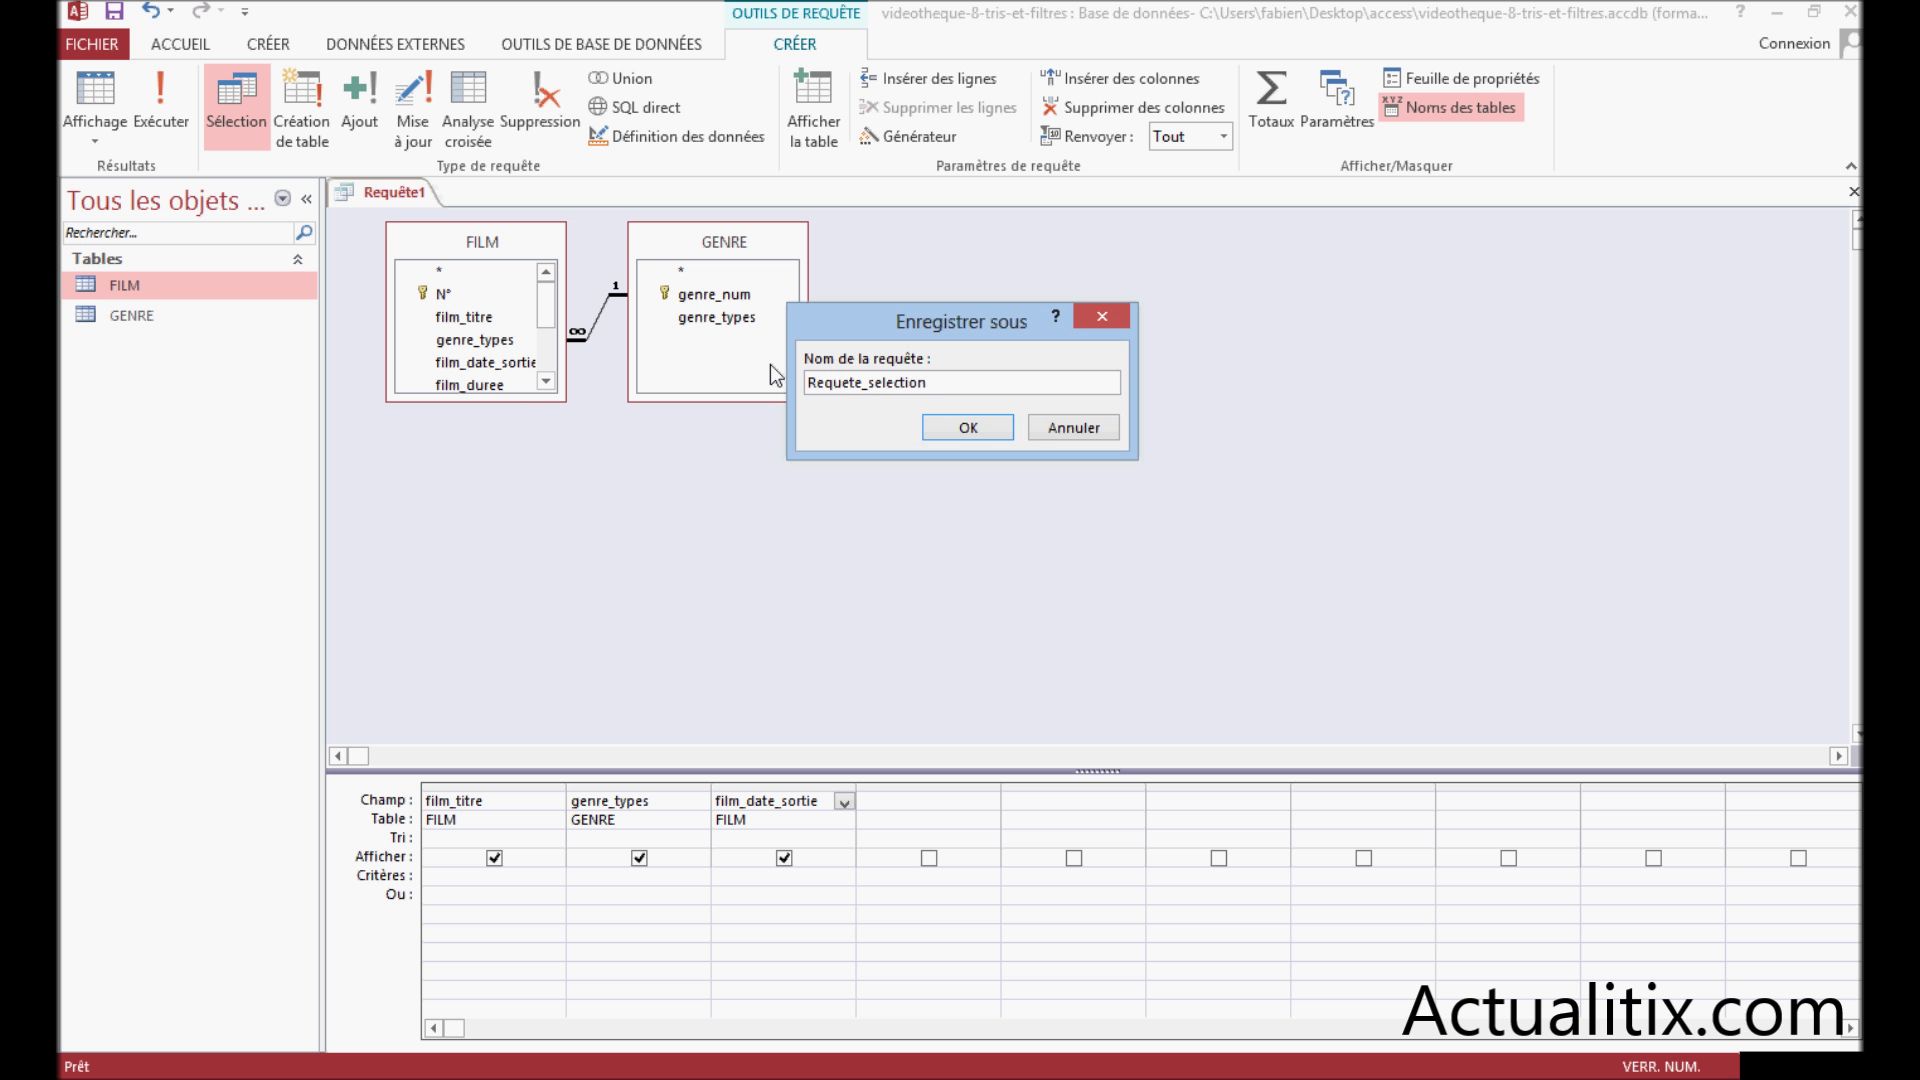
Task: Click Insérer des colonnes
Action: point(1119,78)
